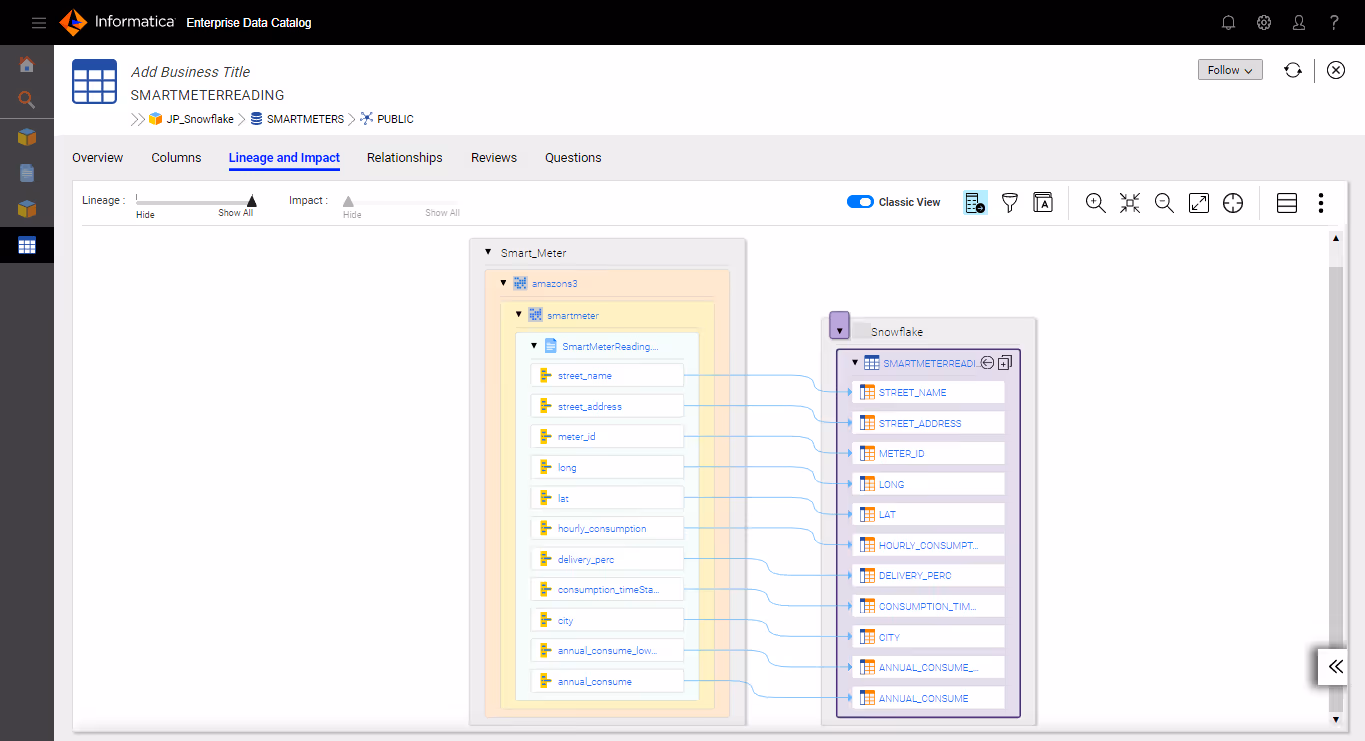1365x741 pixels.
Task: Switch to the Columns tab
Action: (x=176, y=158)
